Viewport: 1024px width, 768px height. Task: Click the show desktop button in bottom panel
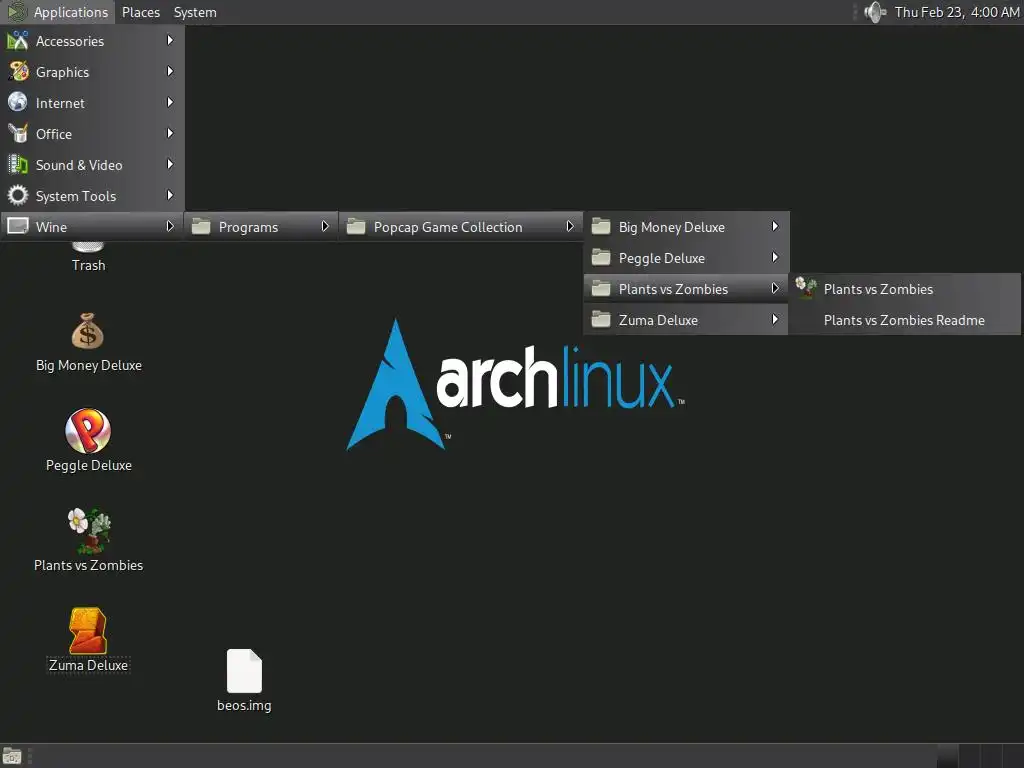click(12, 756)
